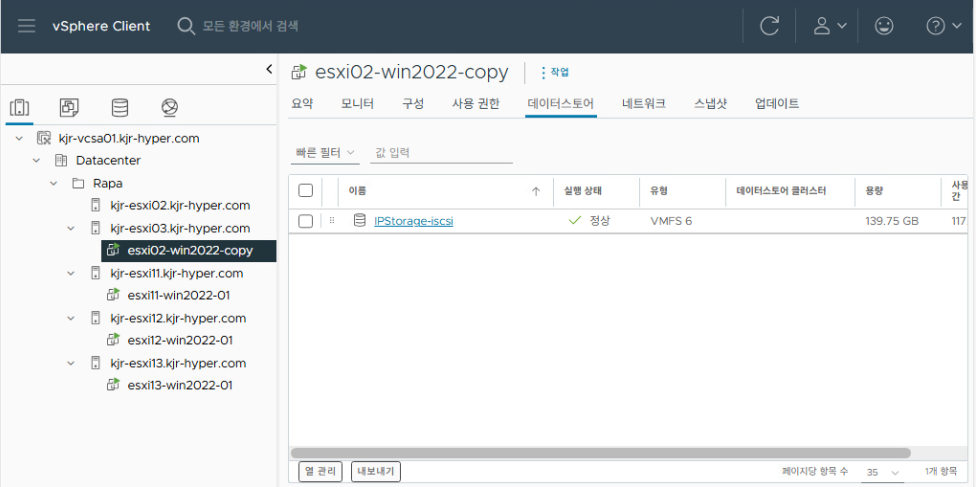This screenshot has height=487, width=976.
Task: Click the 139.75 GB capacity cell
Action: [x=892, y=221]
